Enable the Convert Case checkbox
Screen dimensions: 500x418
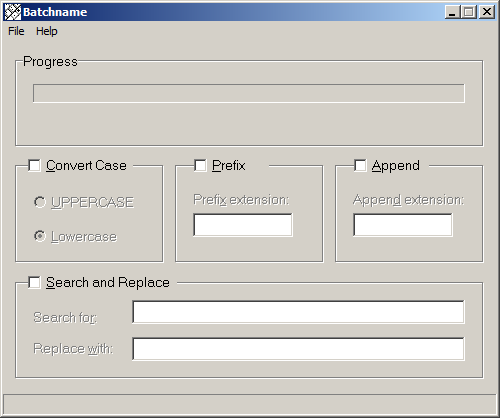pos(34,165)
